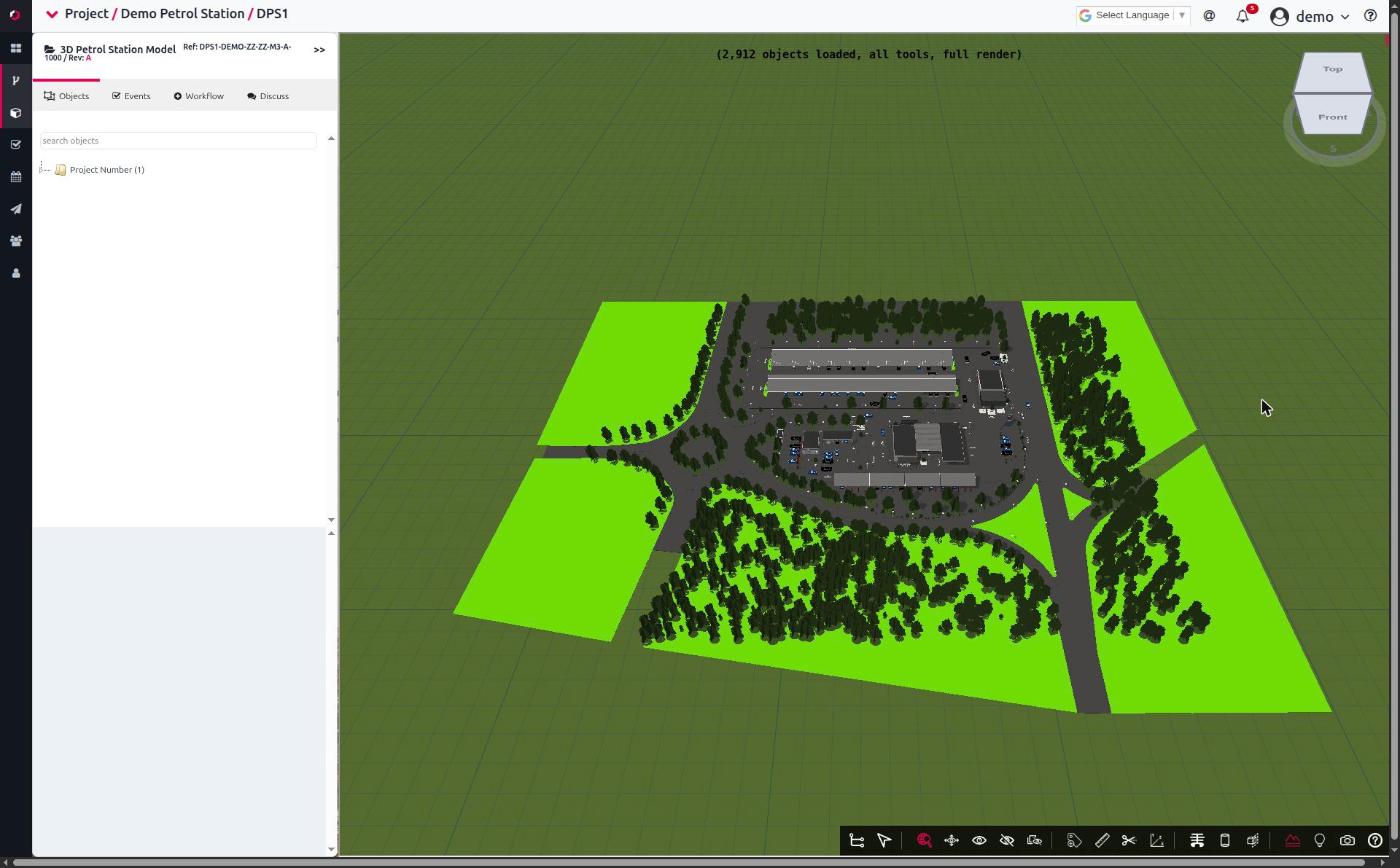The width and height of the screenshot is (1400, 868).
Task: Open the paper plane sidebar icon
Action: point(16,209)
